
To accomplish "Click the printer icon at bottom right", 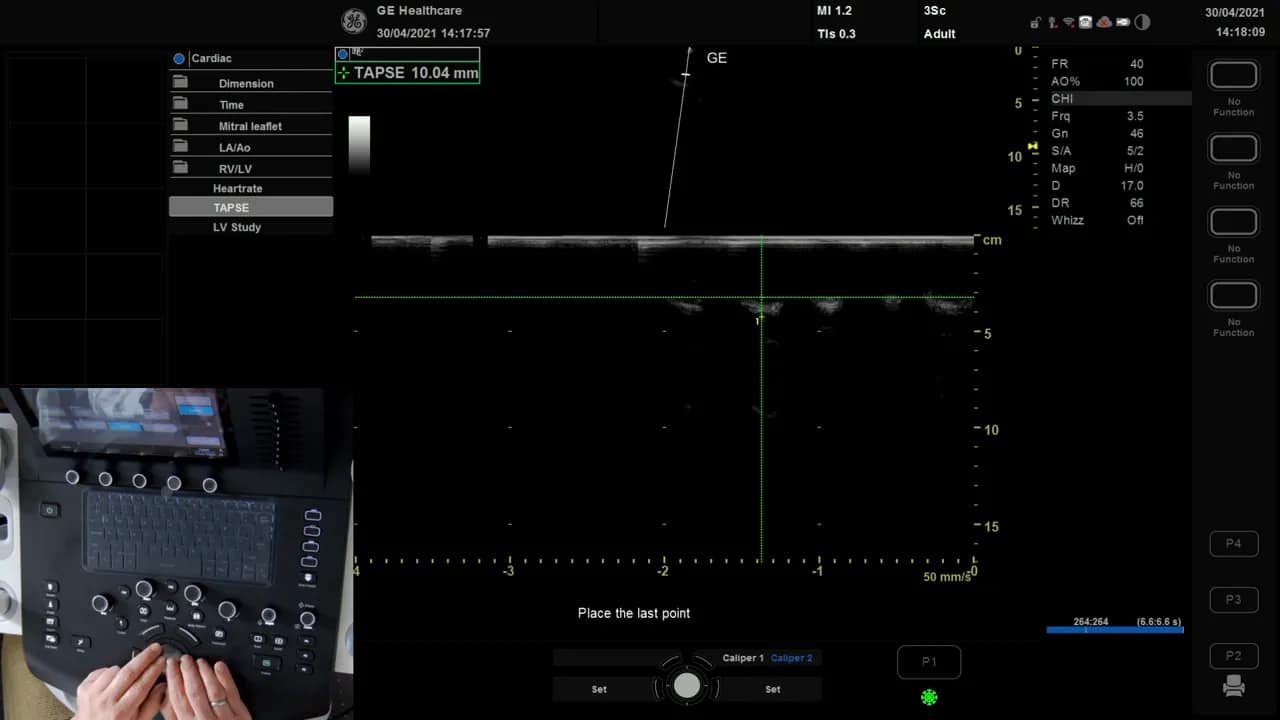I will click(1233, 687).
